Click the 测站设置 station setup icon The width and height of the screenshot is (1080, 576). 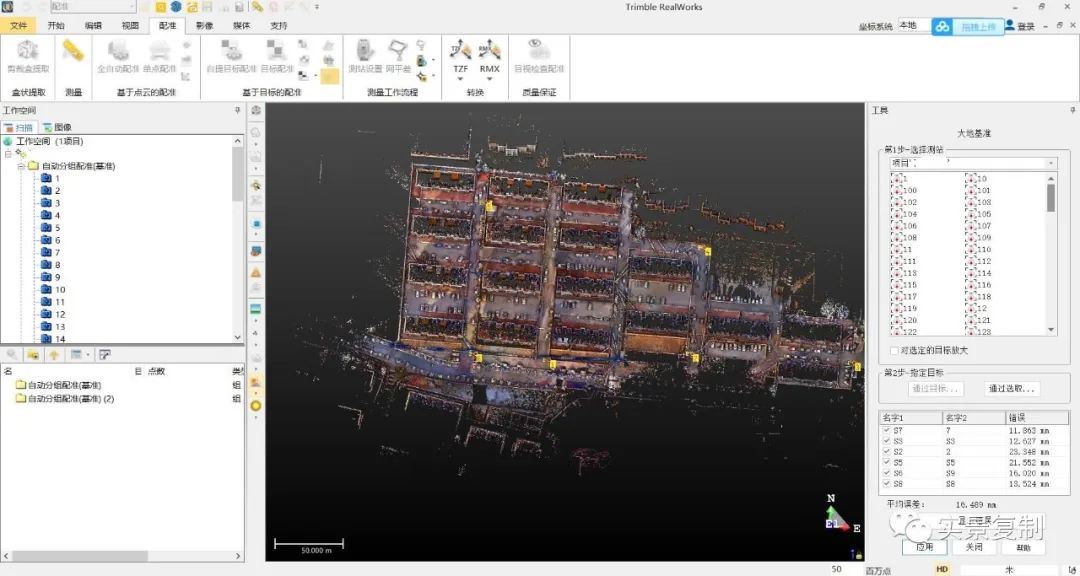point(364,52)
